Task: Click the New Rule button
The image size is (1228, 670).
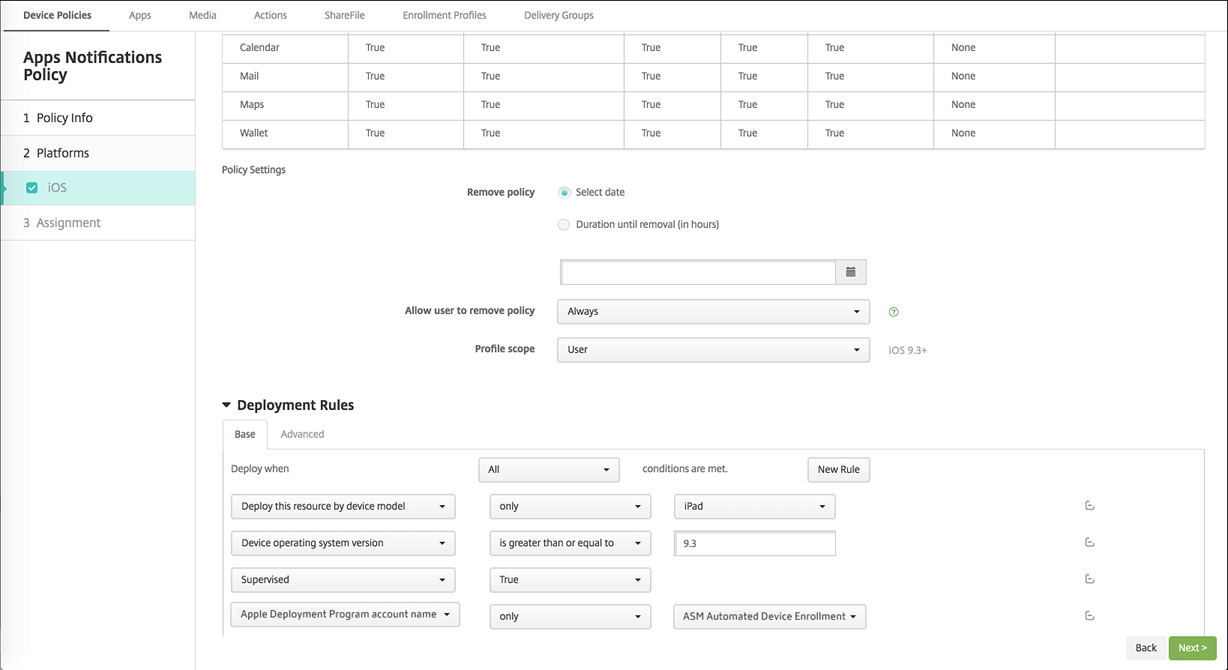Action: [x=839, y=469]
